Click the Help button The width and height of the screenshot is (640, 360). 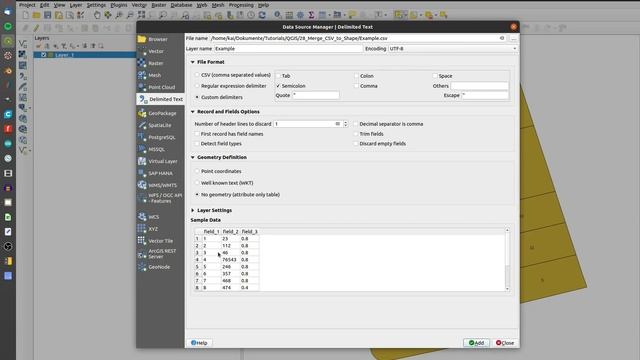[x=199, y=343]
